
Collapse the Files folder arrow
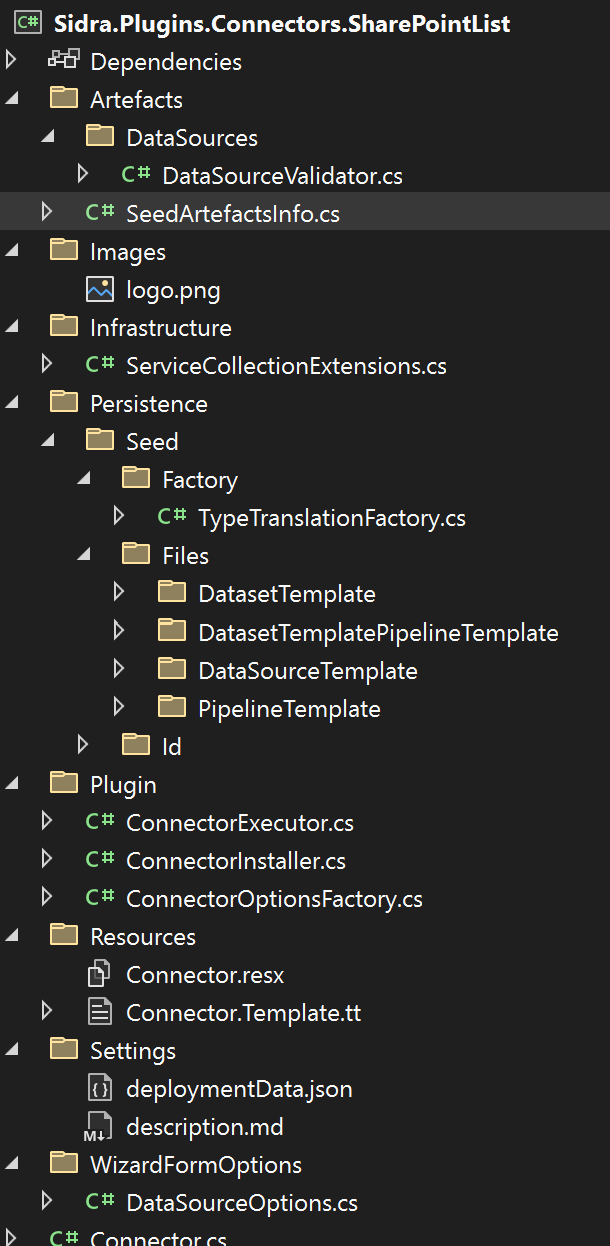(x=83, y=555)
